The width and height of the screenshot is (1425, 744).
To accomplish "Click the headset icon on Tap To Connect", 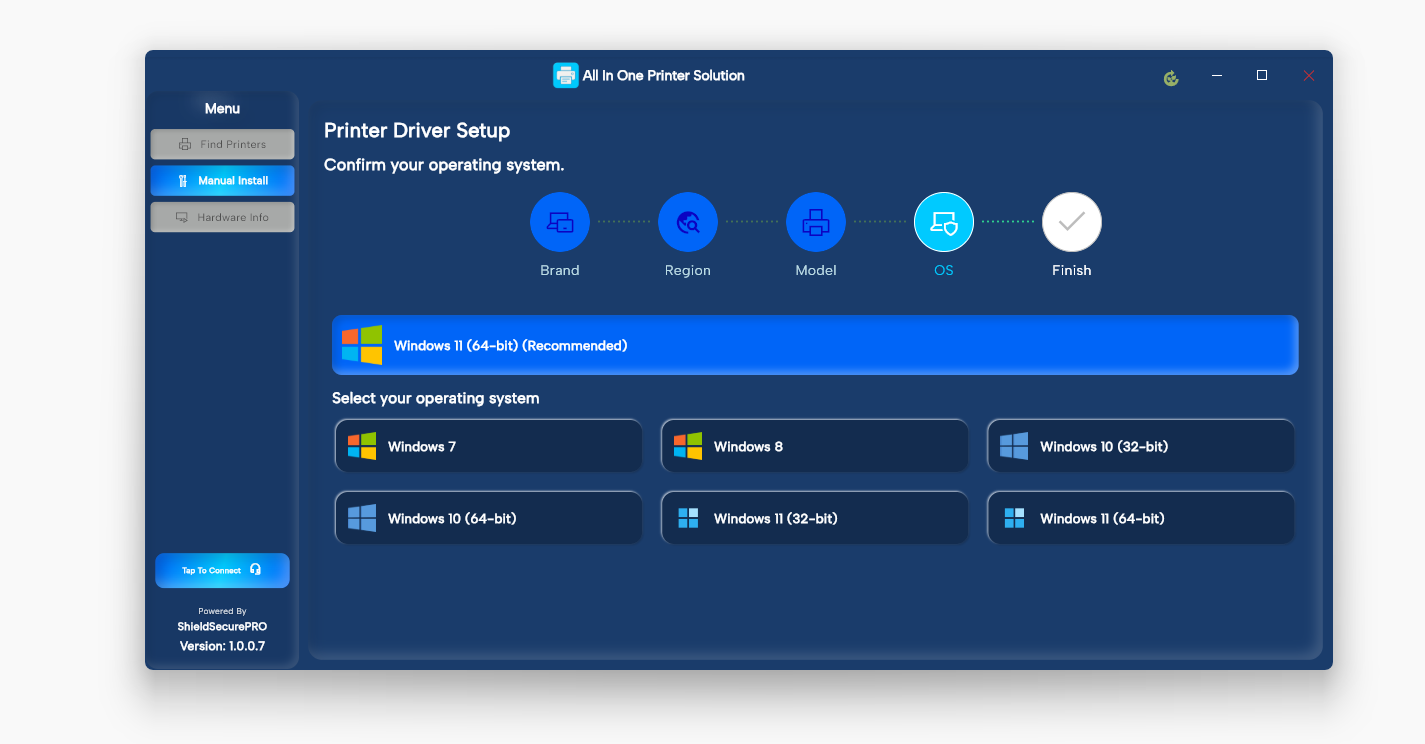I will click(x=256, y=570).
